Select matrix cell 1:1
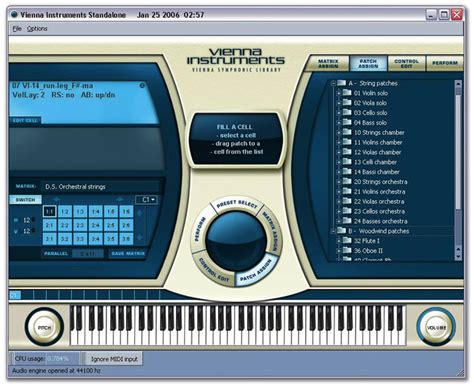 point(49,211)
